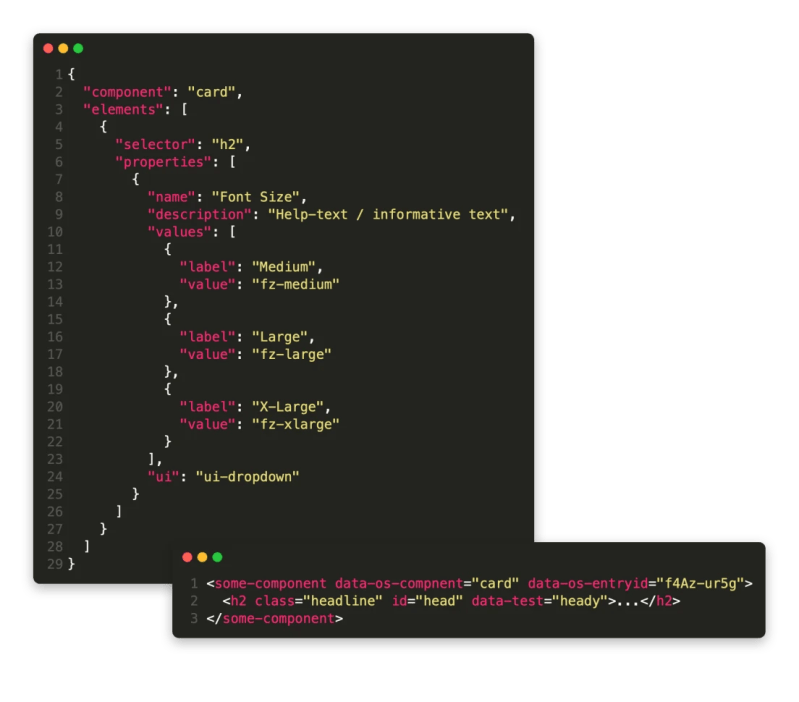Click the "description" key
Image resolution: width=799 pixels, height=702 pixels.
coord(199,214)
